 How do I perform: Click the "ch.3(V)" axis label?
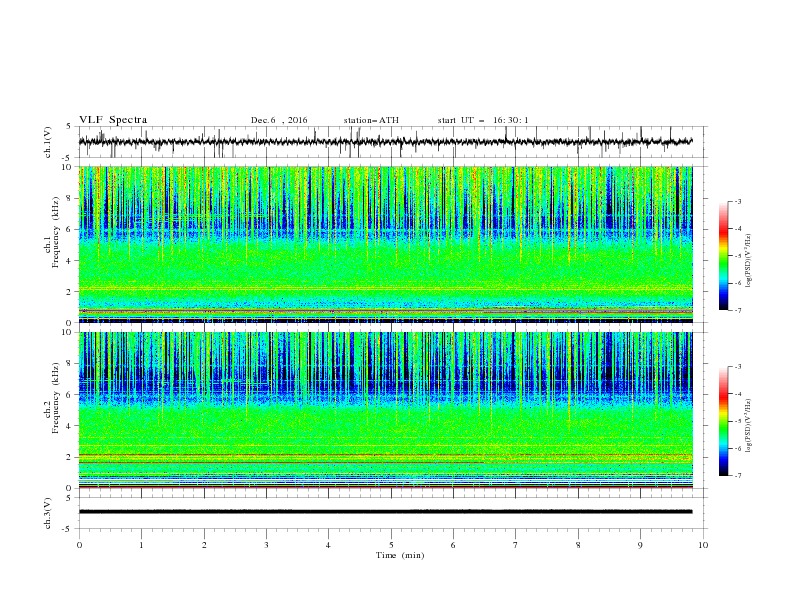(x=48, y=513)
